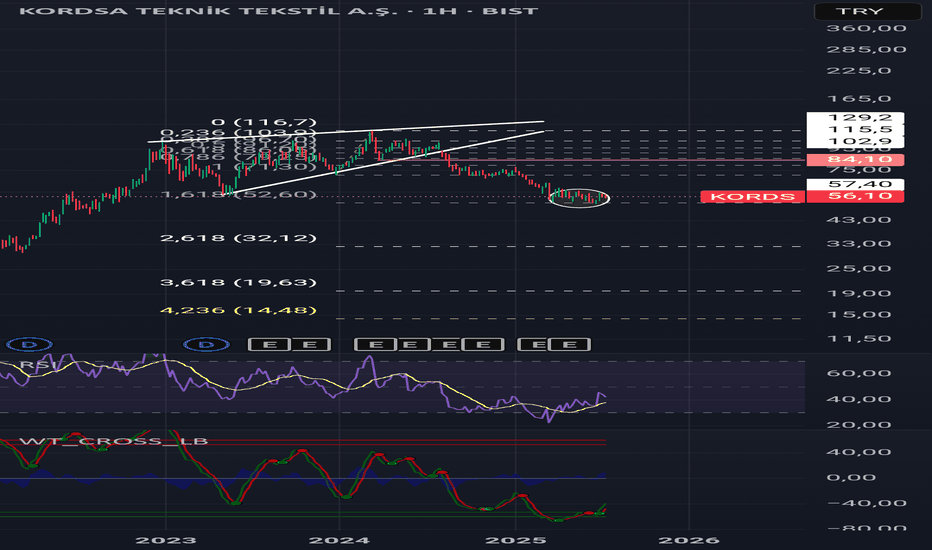
Task: Click the 115,5 price label
Action: pos(855,130)
